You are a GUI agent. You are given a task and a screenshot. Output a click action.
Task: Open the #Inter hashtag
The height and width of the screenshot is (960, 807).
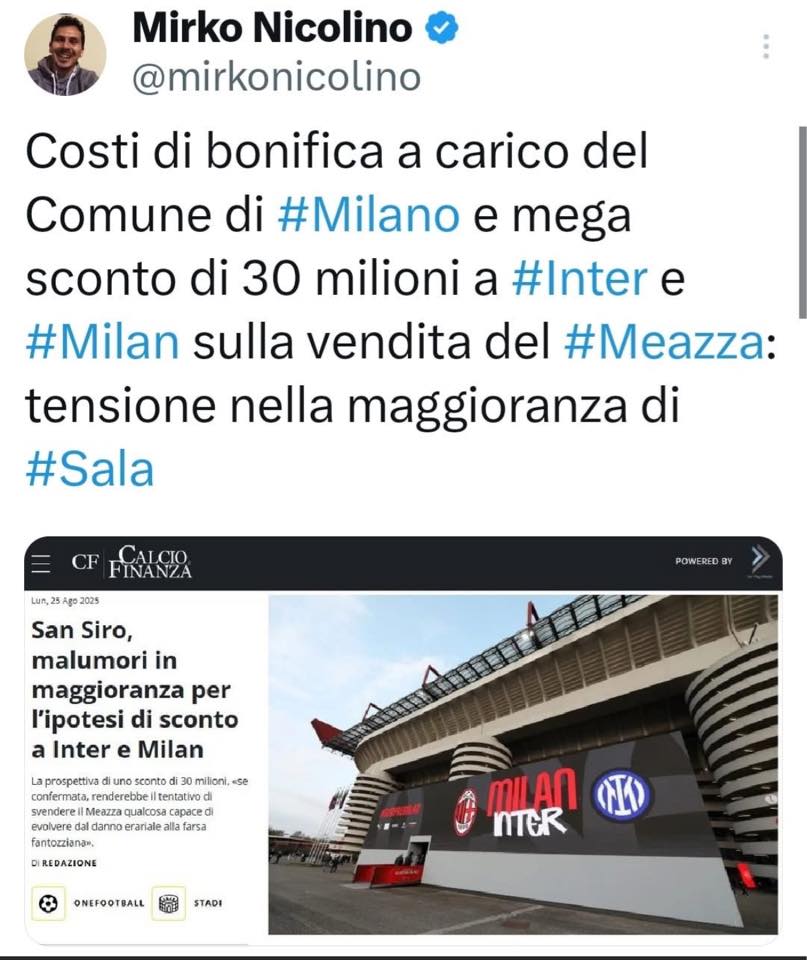tap(579, 279)
